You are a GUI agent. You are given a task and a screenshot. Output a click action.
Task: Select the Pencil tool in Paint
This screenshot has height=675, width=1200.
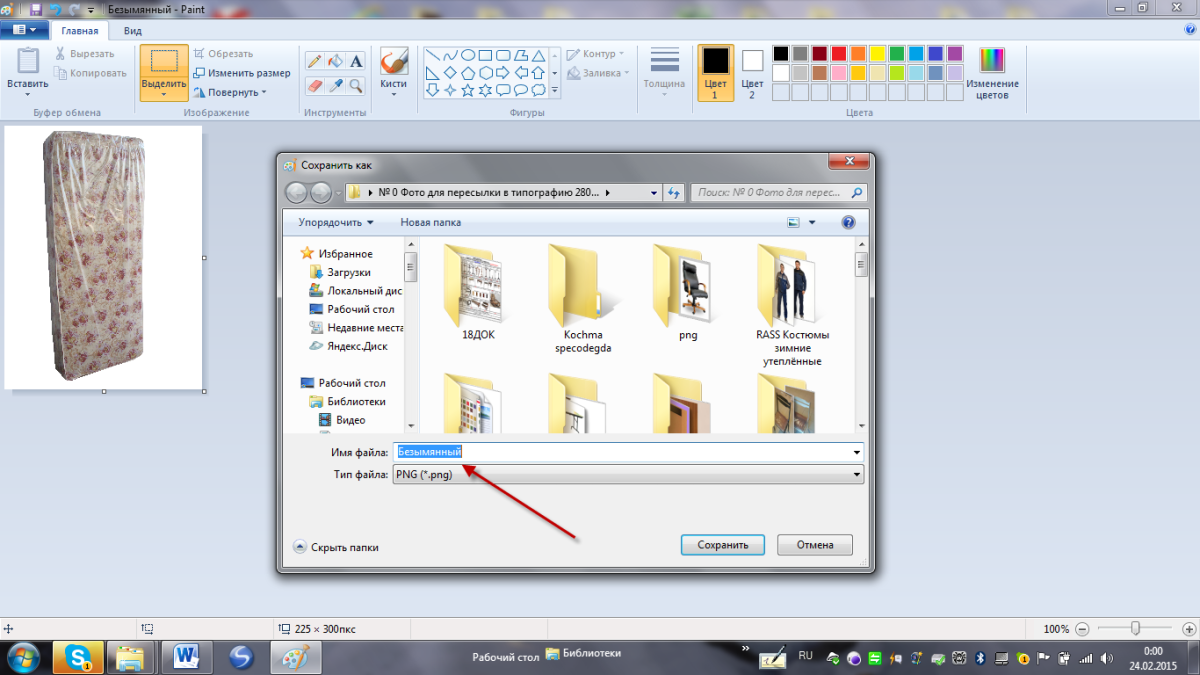314,62
